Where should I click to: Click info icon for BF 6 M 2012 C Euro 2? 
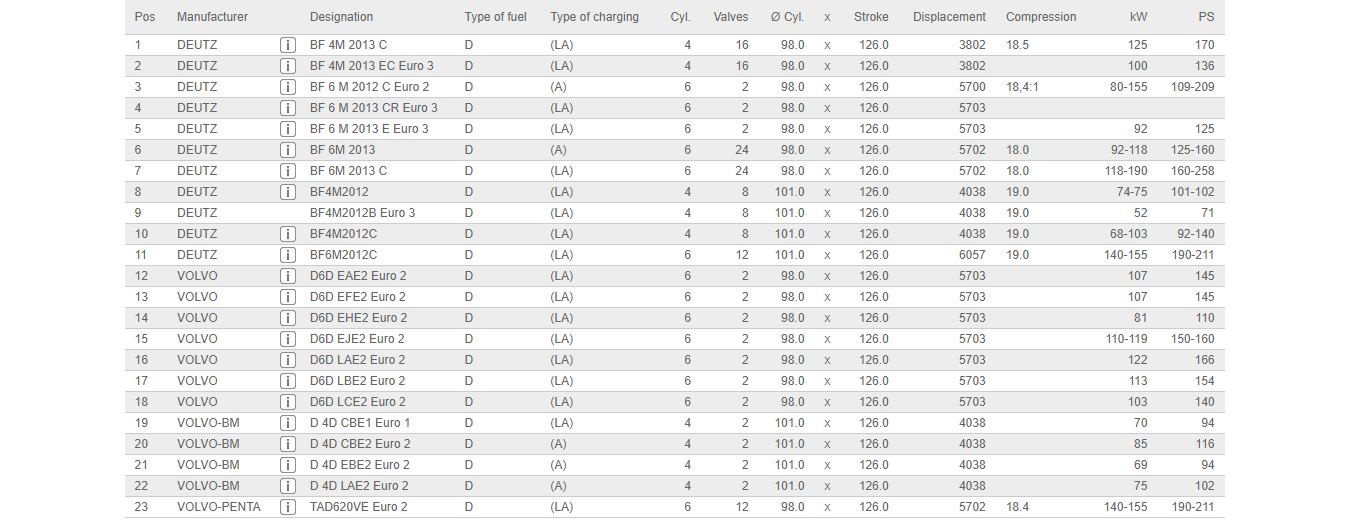[x=288, y=87]
